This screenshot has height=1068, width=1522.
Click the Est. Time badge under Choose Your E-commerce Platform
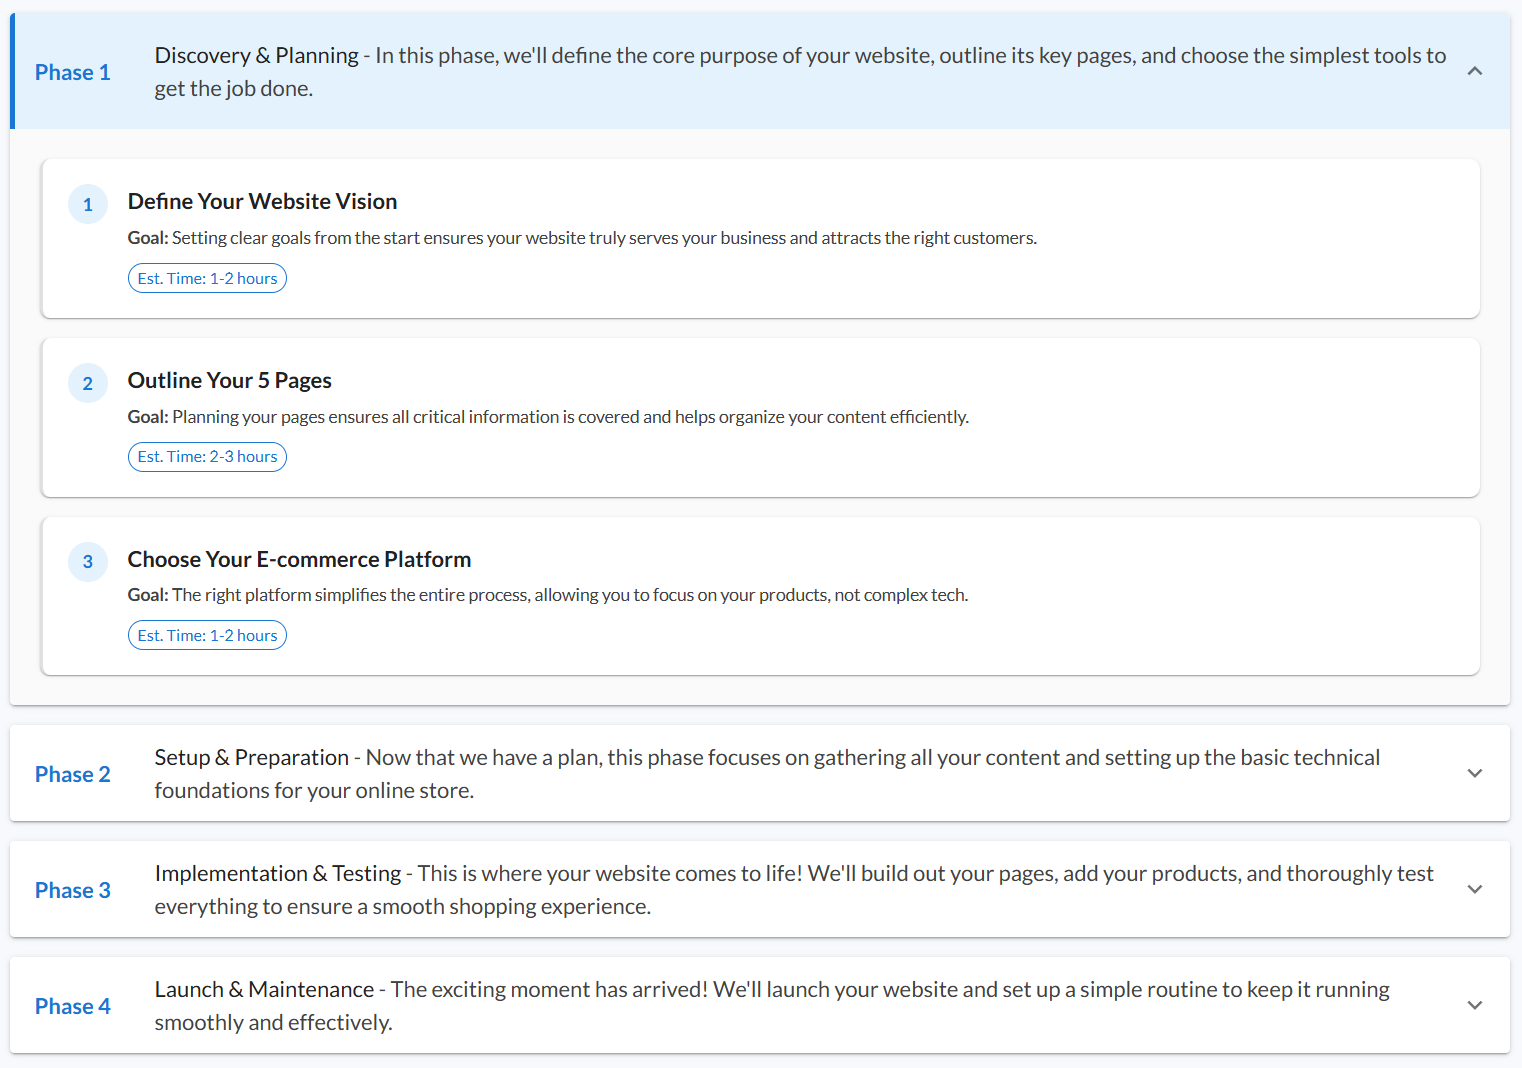(207, 634)
